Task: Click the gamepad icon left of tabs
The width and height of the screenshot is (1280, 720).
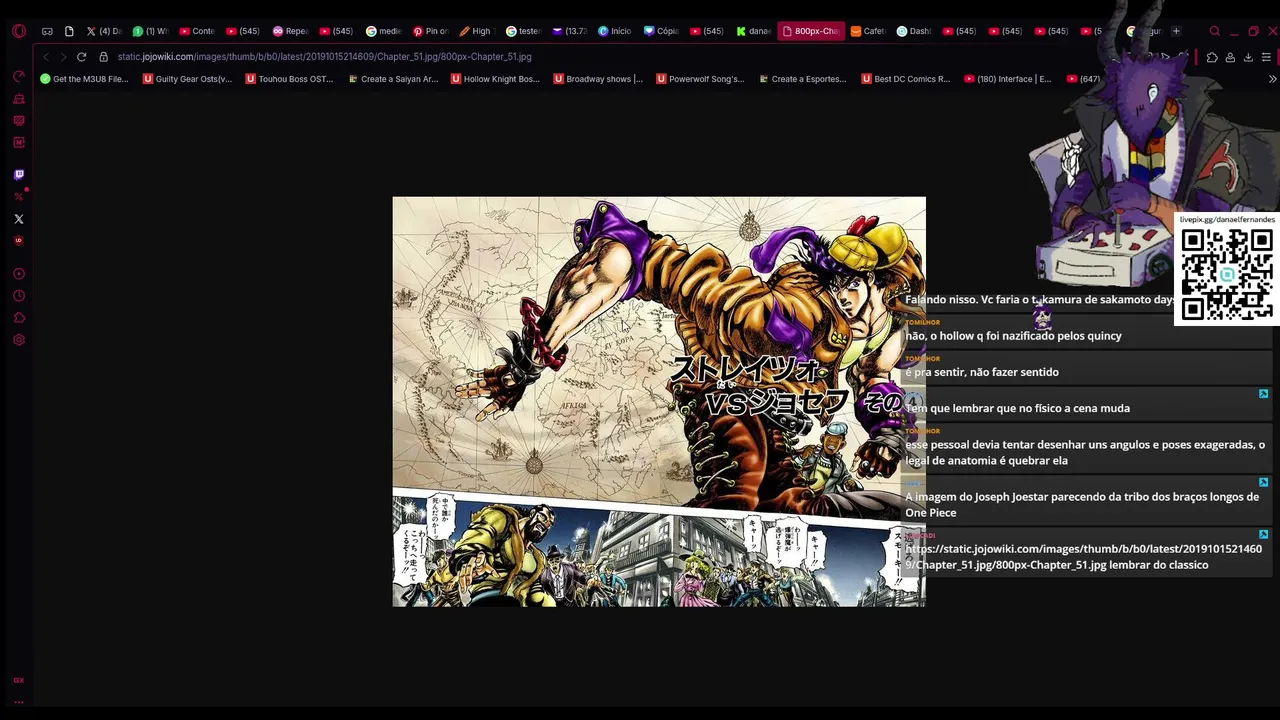Action: point(47,31)
